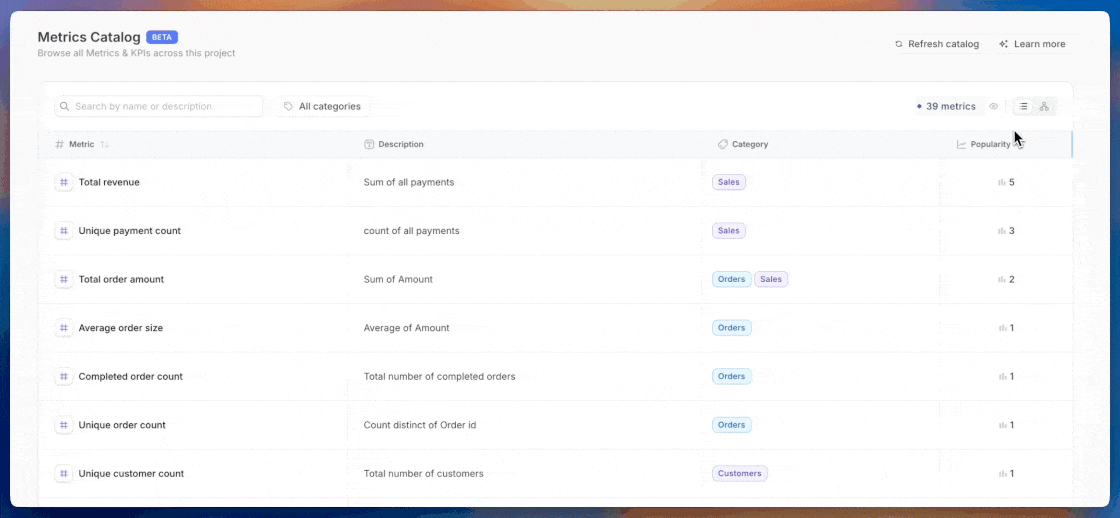
Task: Open the All categories filter dropdown
Action: tap(322, 106)
